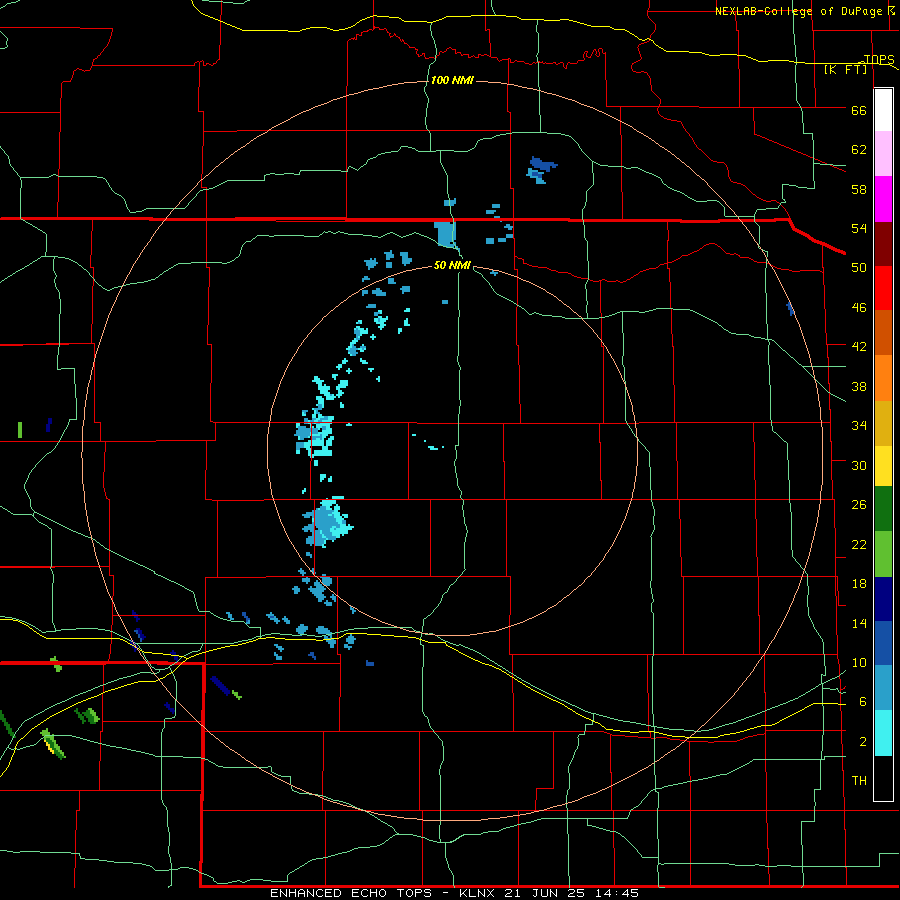Click the magenta 58 kft legend swatch
The width and height of the screenshot is (900, 900).
pos(883,199)
